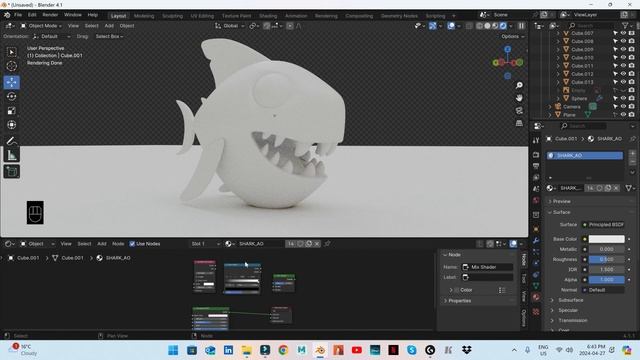This screenshot has height=360, width=640.
Task: Open Windows Start menu
Action: coord(173,350)
